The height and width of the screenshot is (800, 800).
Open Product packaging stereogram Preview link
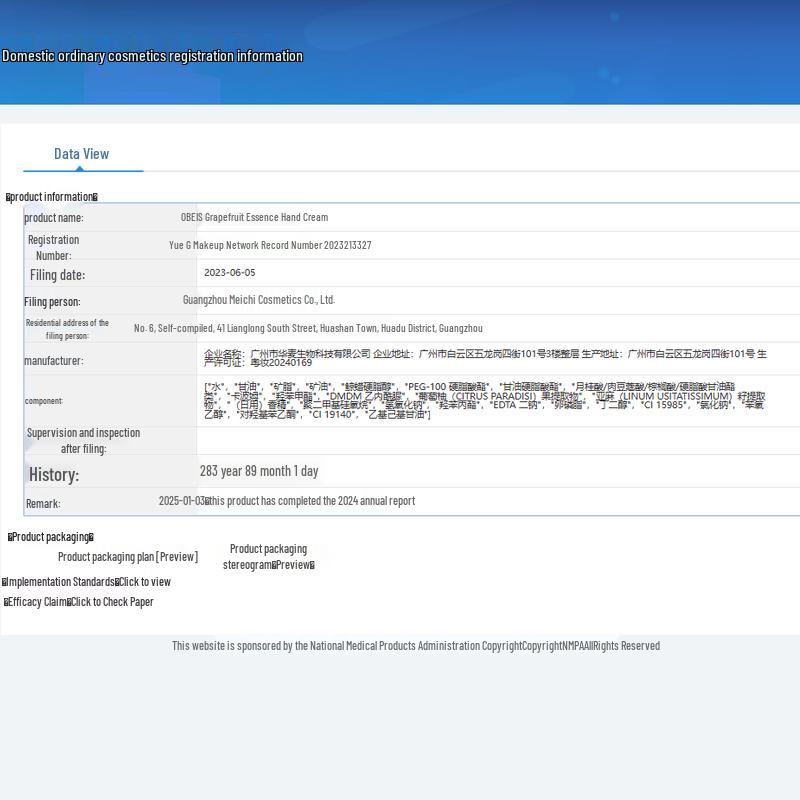(x=268, y=557)
